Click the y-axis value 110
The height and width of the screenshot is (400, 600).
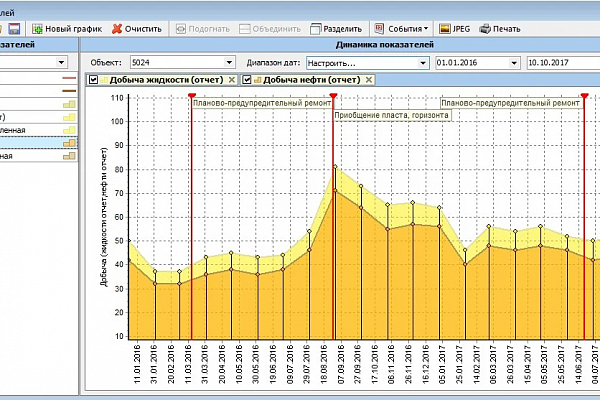pos(117,98)
